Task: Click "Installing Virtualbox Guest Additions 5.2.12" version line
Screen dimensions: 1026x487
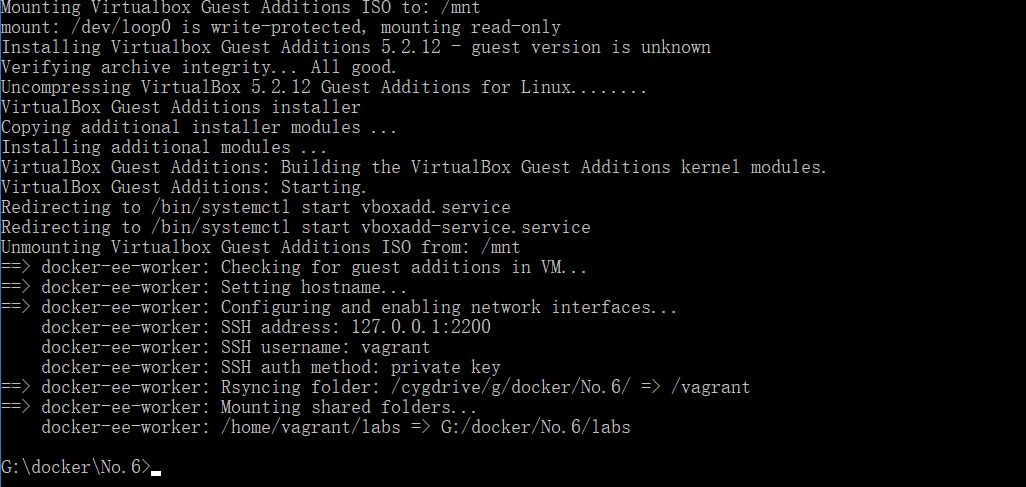Action: (x=356, y=47)
